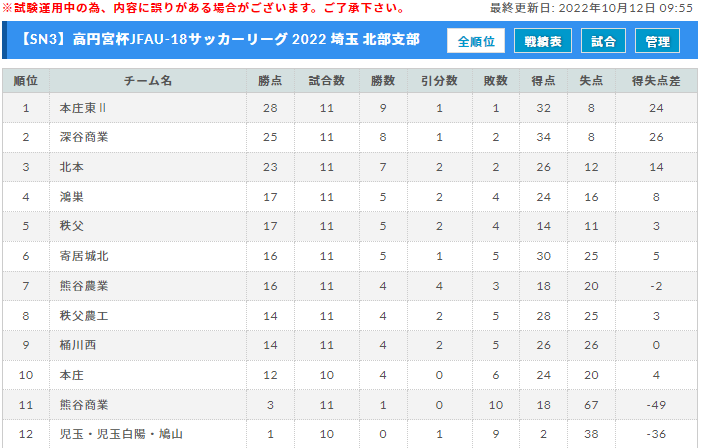Click the 鴻巣 team row
Image resolution: width=701 pixels, height=448 pixels.
pyautogui.click(x=350, y=197)
